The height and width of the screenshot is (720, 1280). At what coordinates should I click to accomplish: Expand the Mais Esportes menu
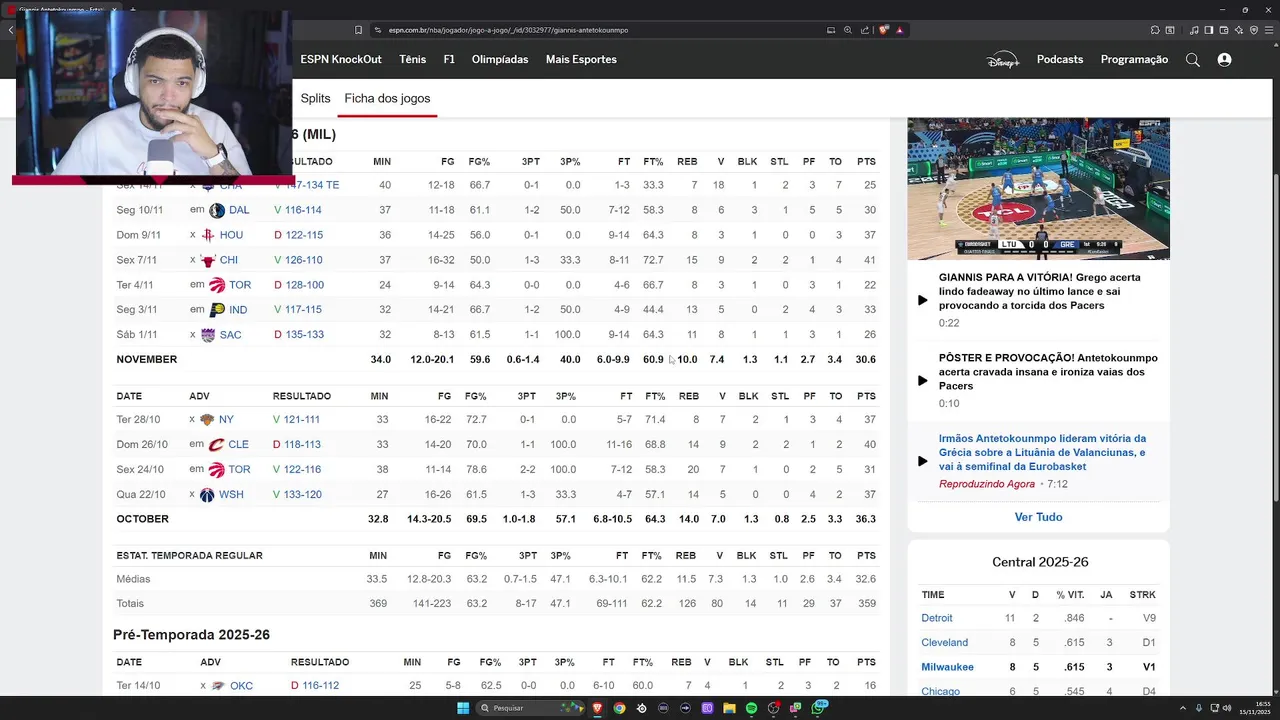pyautogui.click(x=581, y=60)
